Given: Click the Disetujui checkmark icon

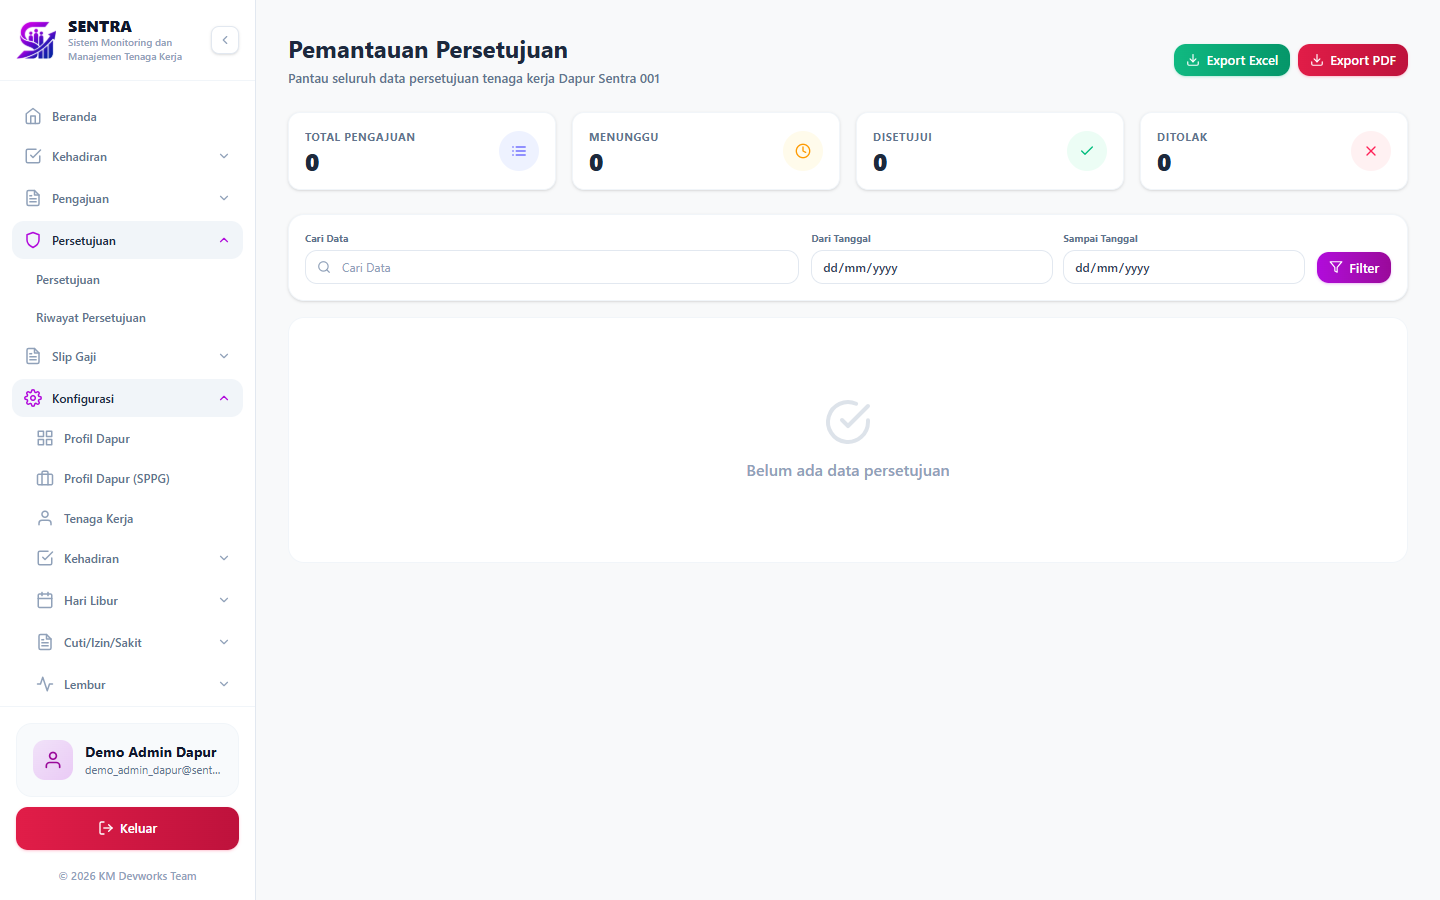Looking at the screenshot, I should tap(1087, 151).
